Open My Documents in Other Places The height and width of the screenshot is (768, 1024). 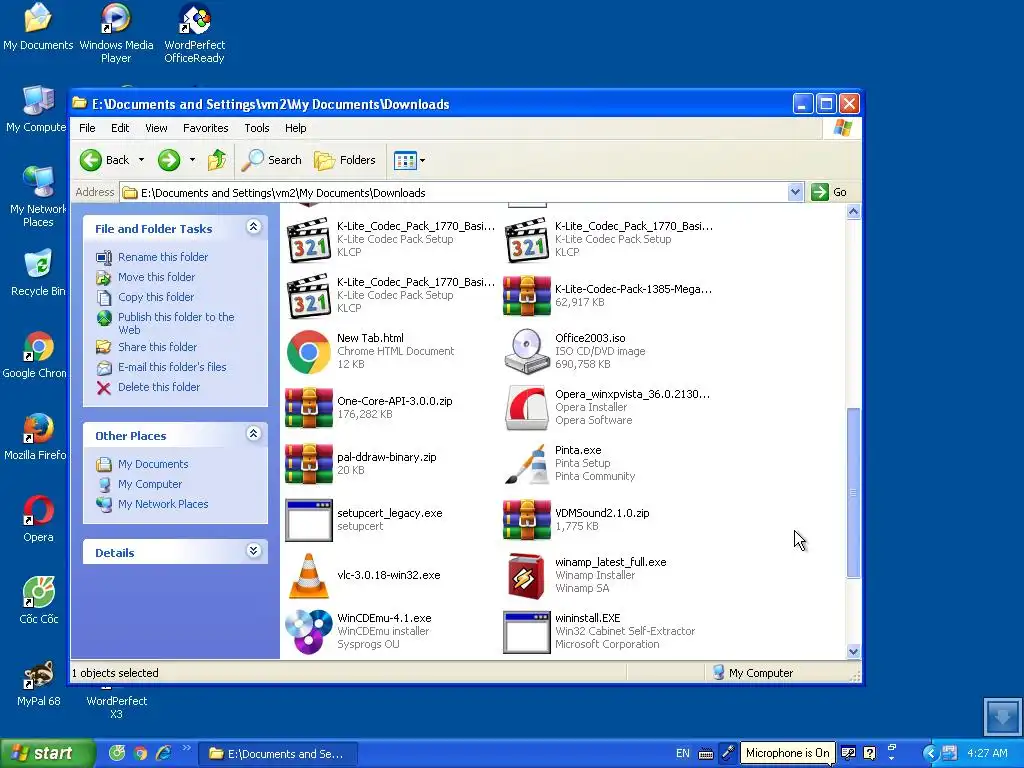point(153,464)
